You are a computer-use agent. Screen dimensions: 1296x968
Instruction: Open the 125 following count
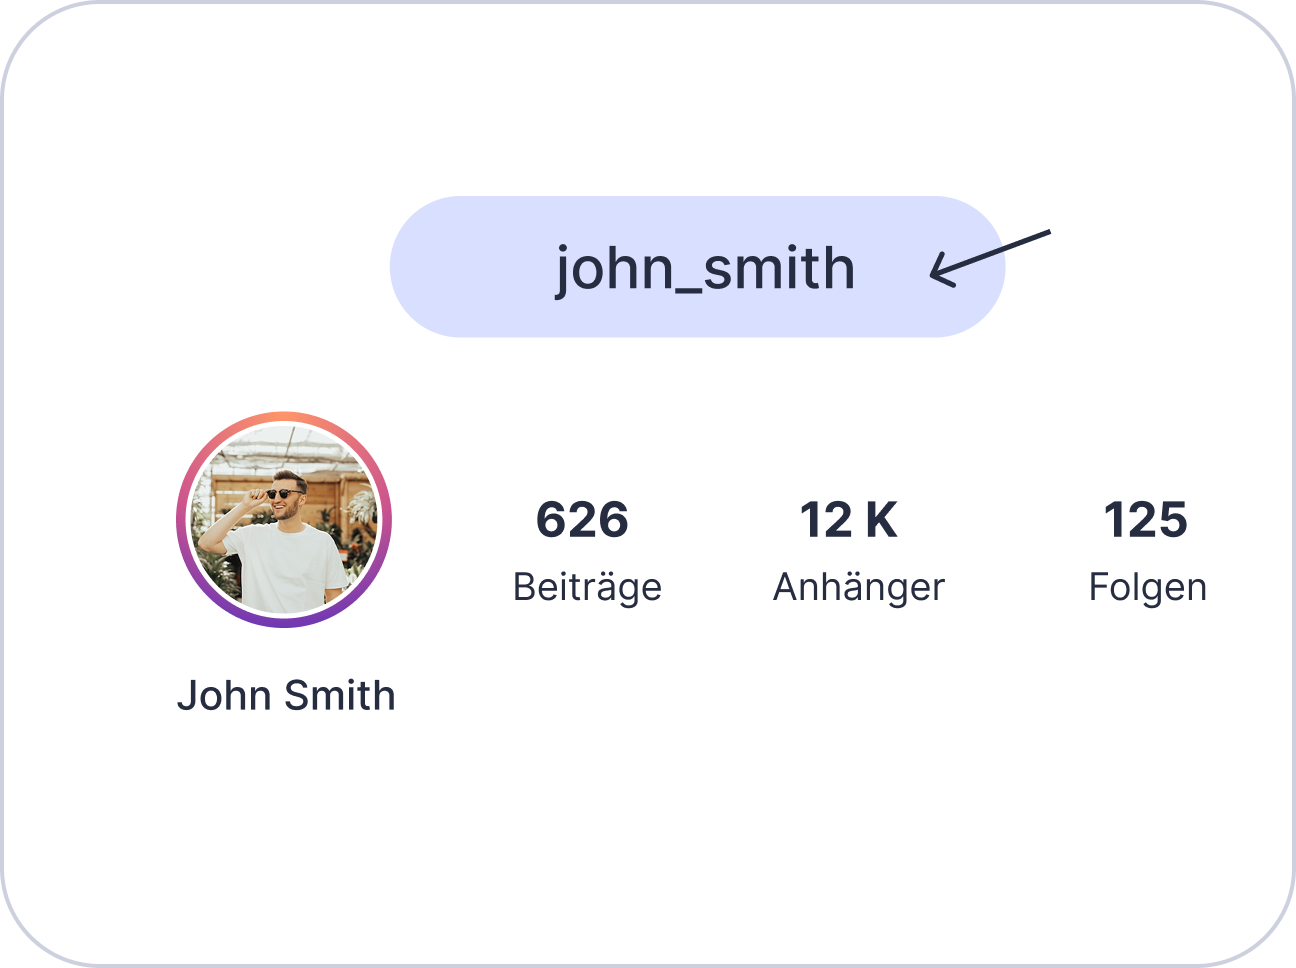(1146, 520)
